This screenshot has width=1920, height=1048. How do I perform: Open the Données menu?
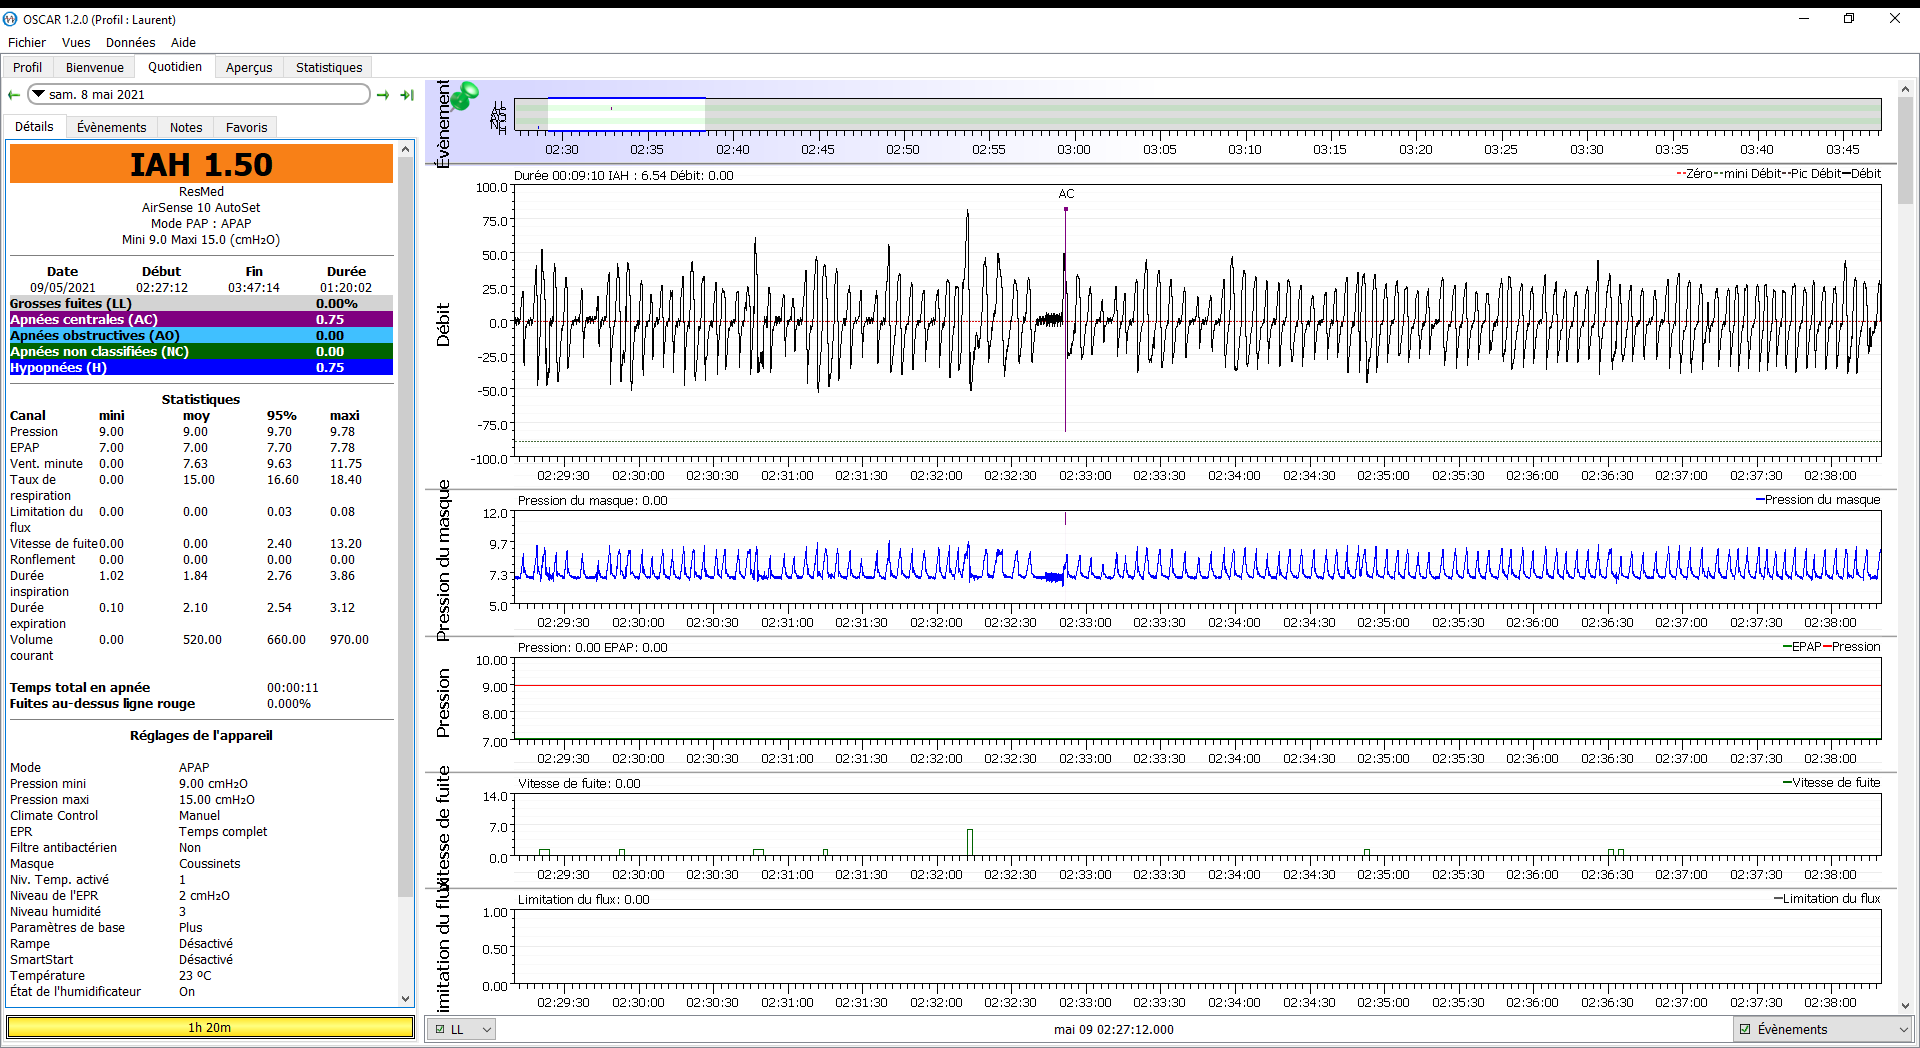point(130,42)
